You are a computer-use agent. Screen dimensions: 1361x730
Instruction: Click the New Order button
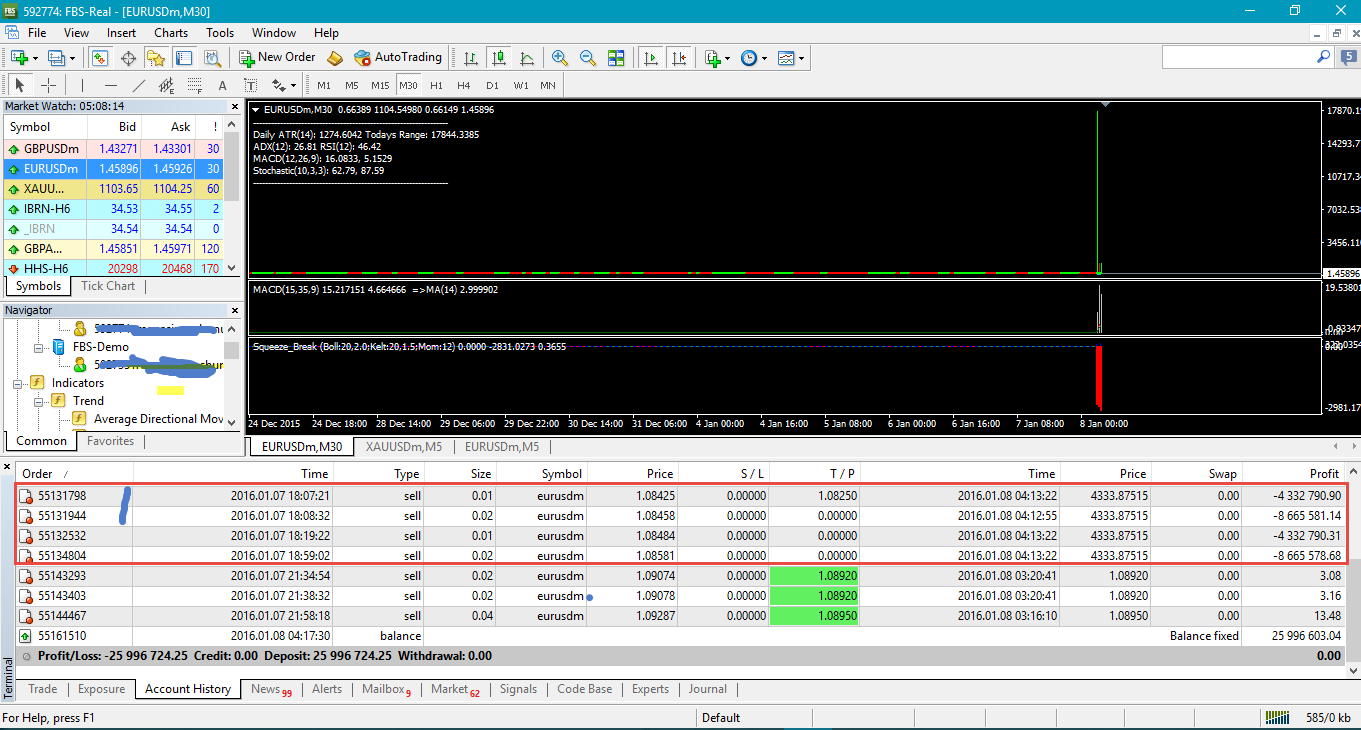click(x=277, y=58)
